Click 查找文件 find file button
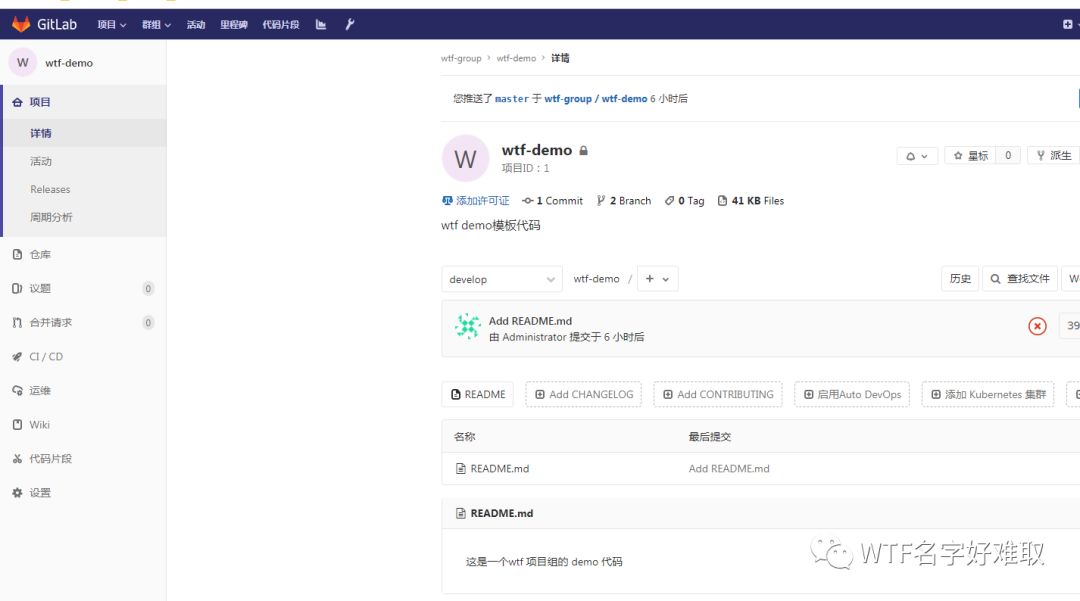This screenshot has height=601, width=1080. click(1019, 279)
